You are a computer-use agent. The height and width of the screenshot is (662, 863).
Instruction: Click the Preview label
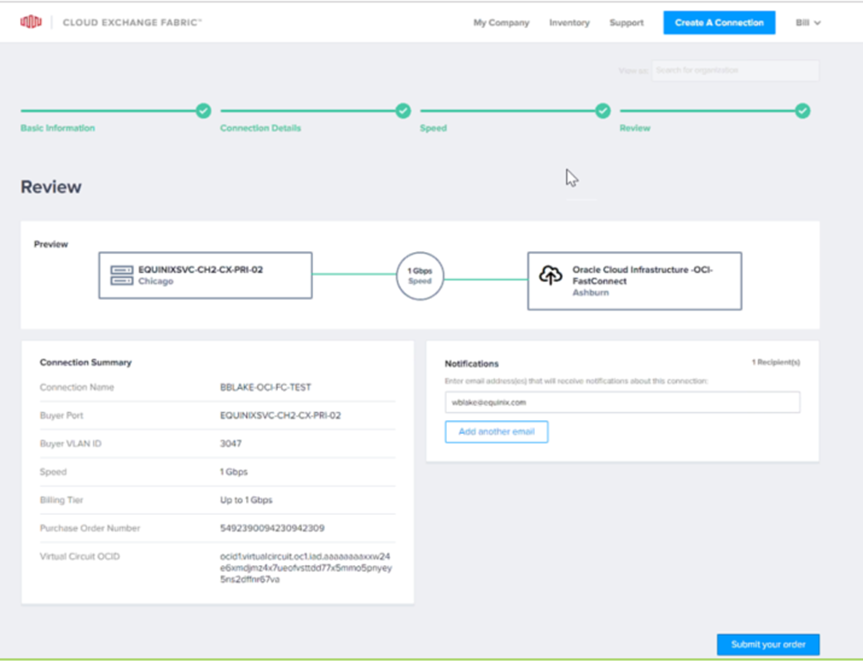click(x=51, y=244)
